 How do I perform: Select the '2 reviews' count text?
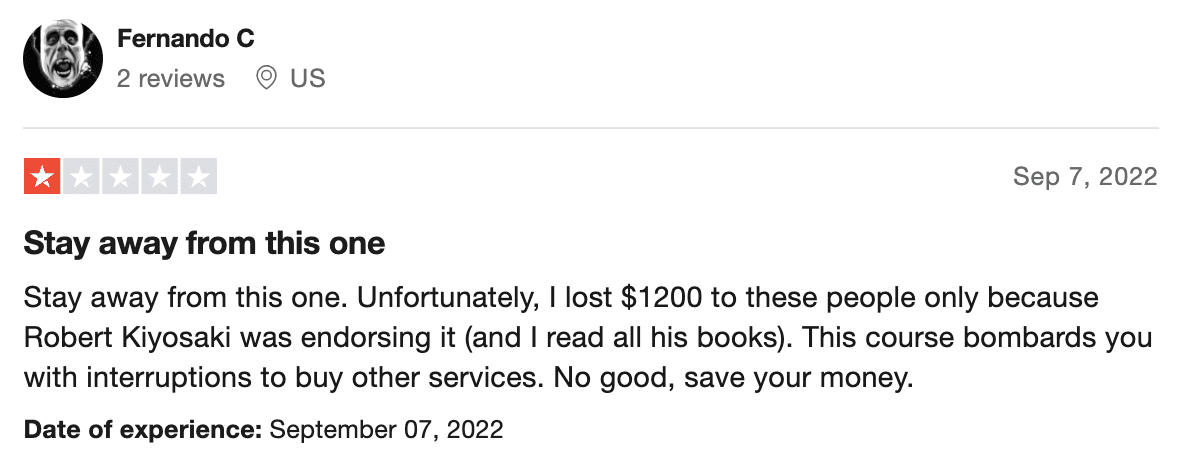[170, 78]
